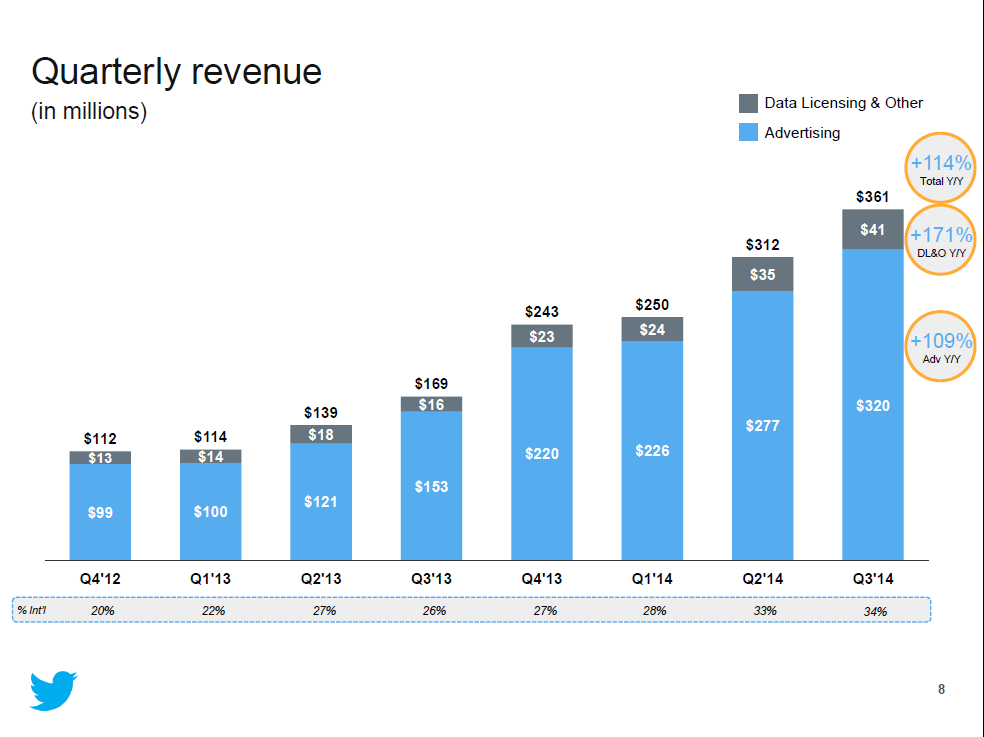
Task: Click the % Int'l row label
Action: [x=33, y=610]
